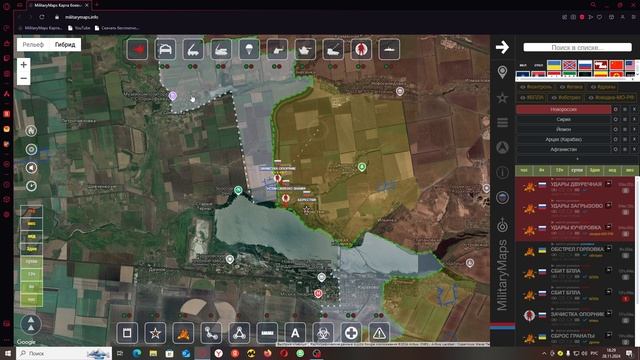Screen dimensions: 640x360
Task: Toggle the Атака visibility eye filter
Action: point(573,87)
